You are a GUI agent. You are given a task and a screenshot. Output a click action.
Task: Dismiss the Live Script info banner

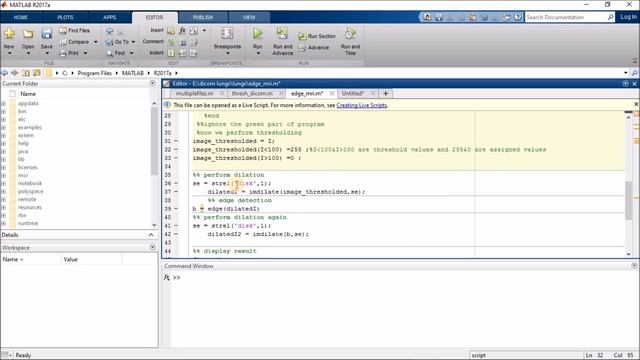636,104
